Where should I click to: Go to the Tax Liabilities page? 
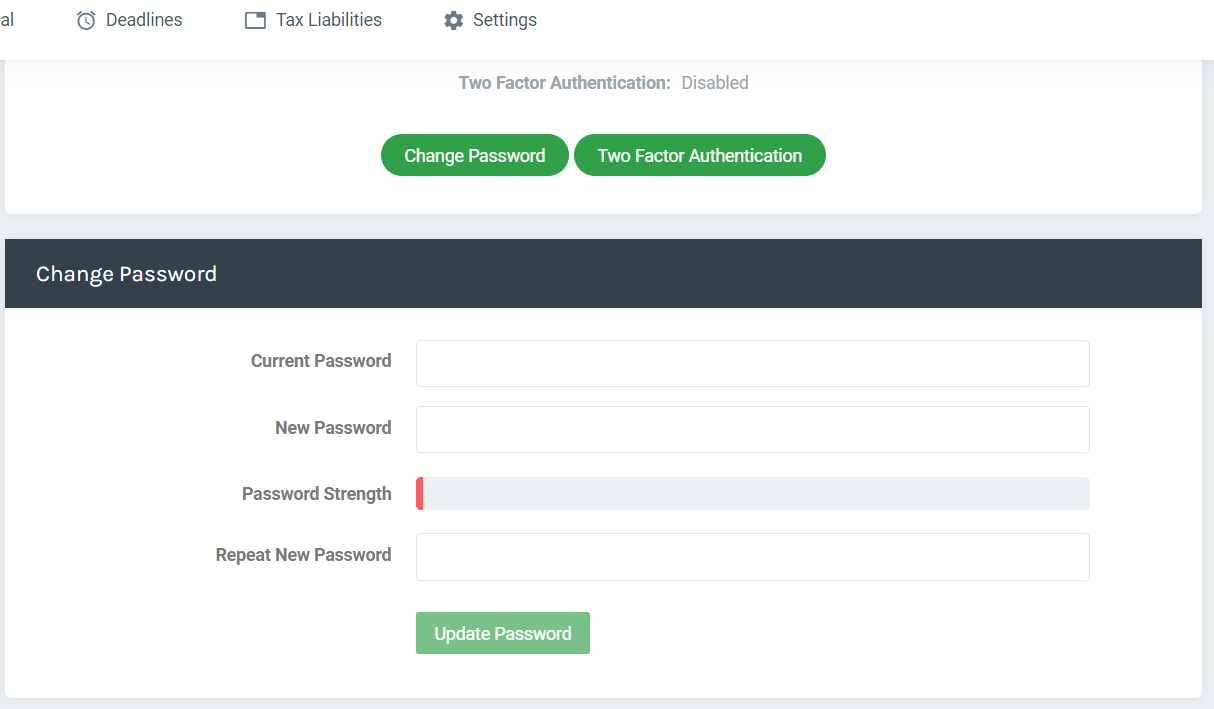328,20
